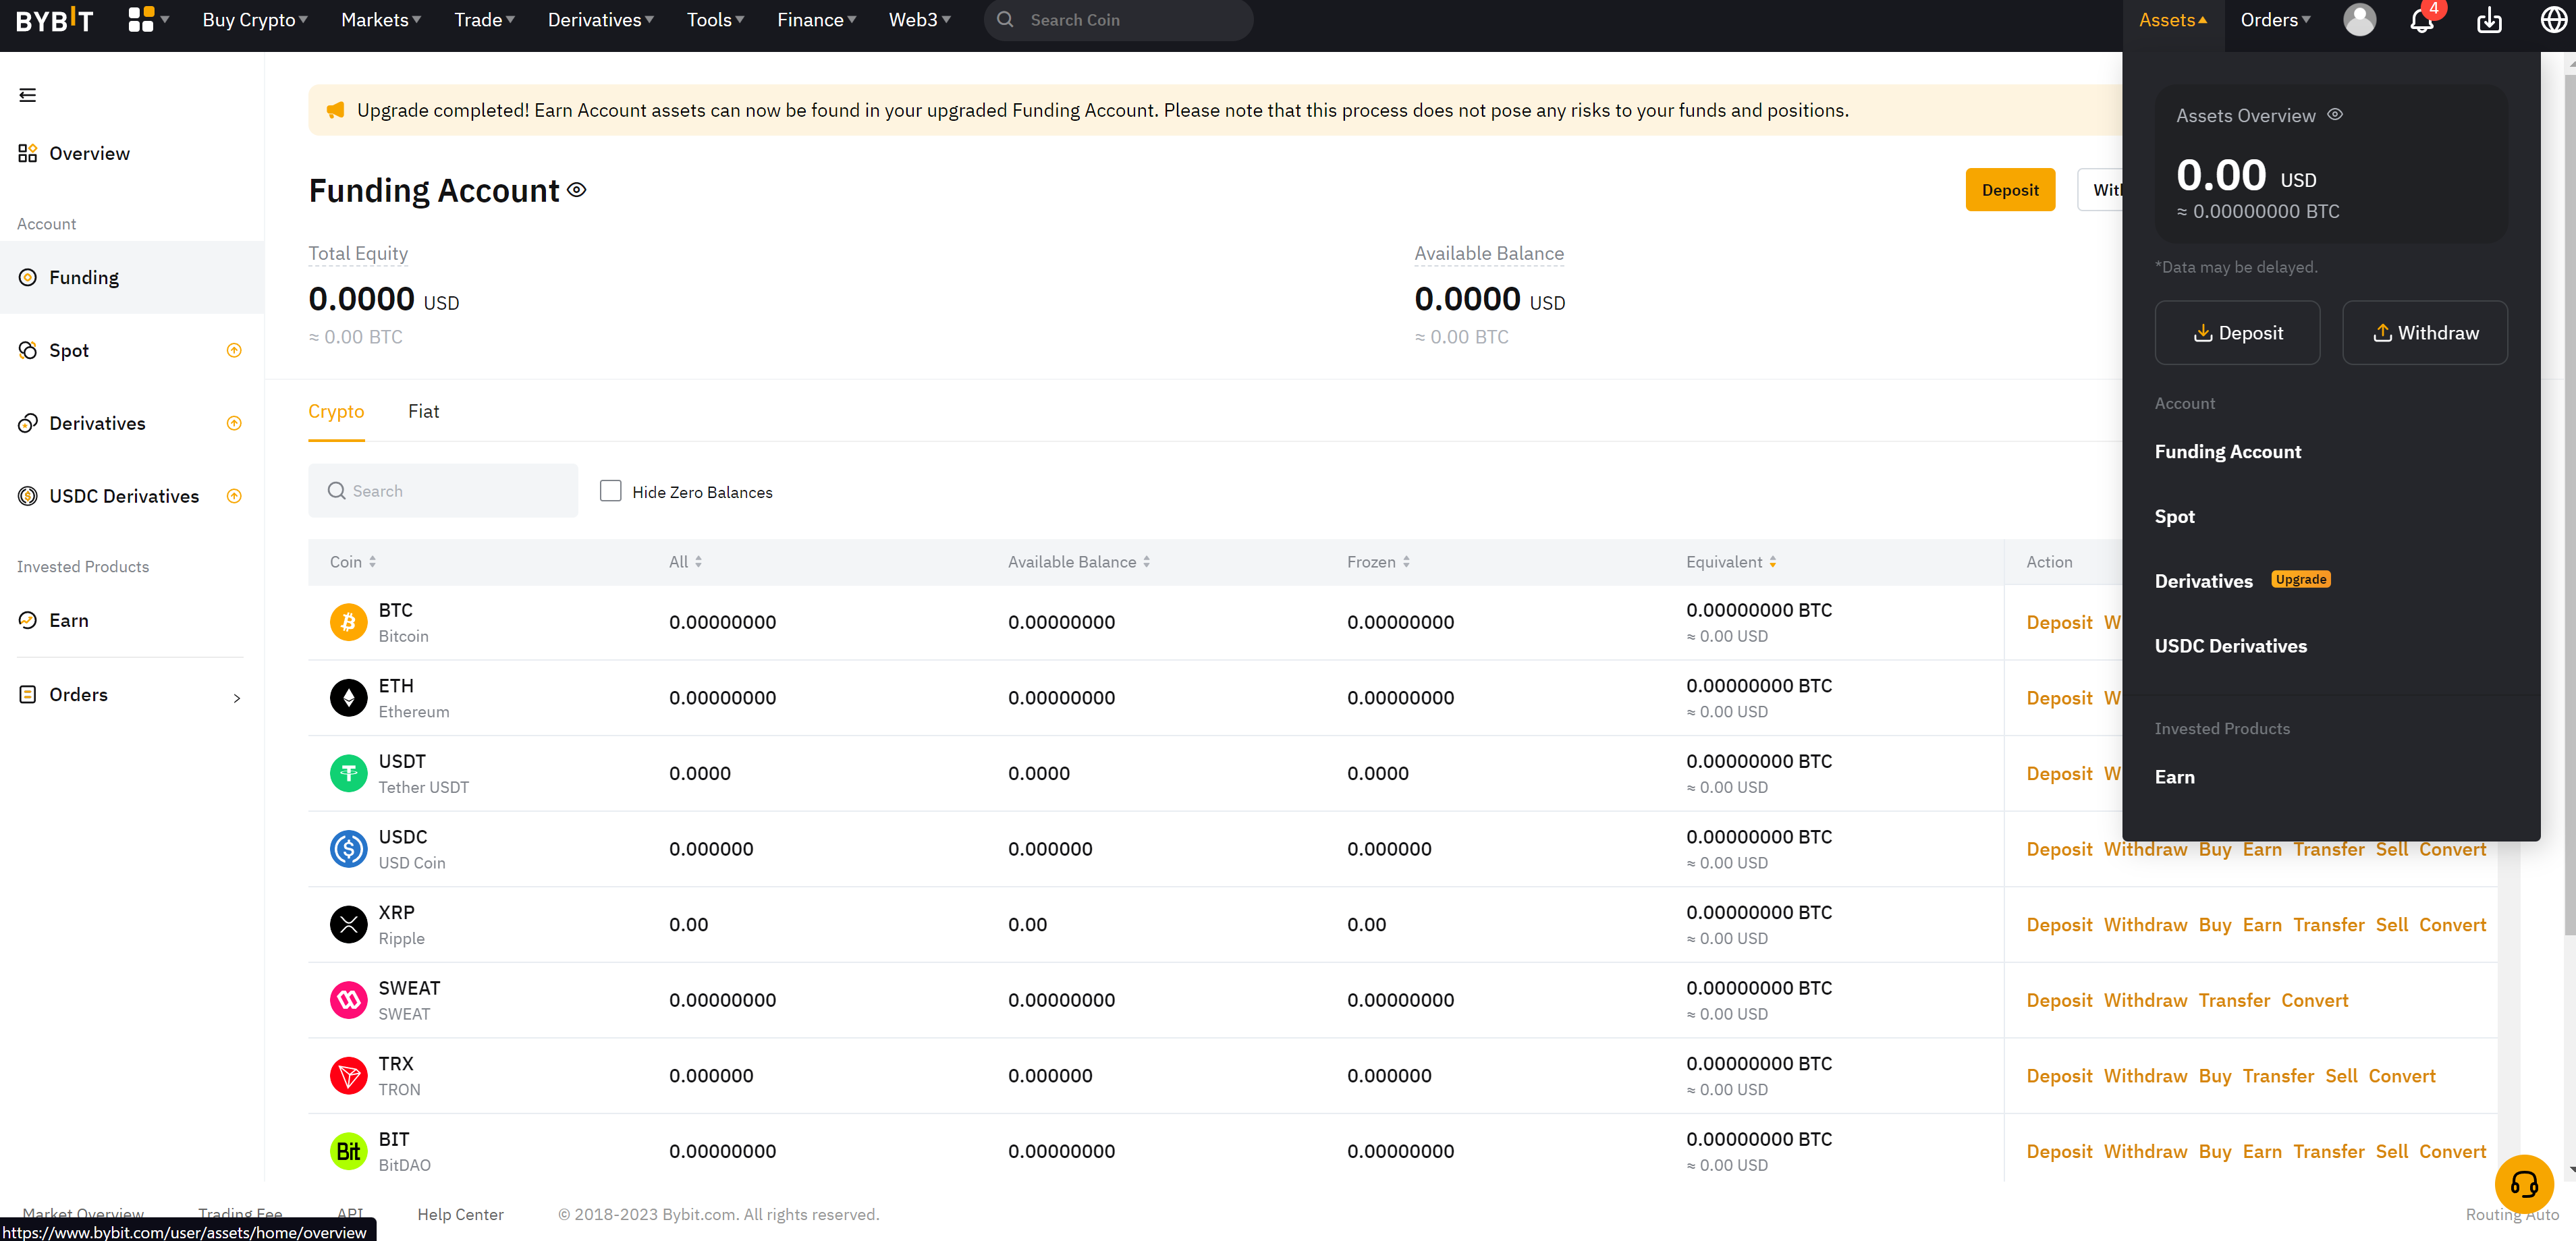Click the app download icon in header
This screenshot has width=2576, height=1241.
2489,20
